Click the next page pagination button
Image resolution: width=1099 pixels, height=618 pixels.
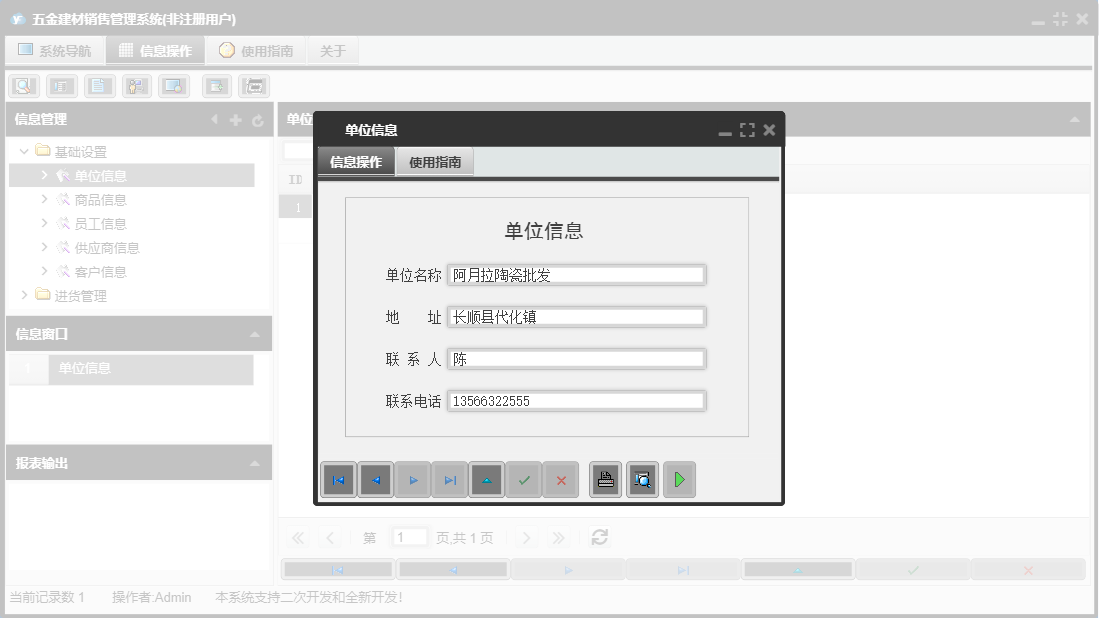point(527,537)
